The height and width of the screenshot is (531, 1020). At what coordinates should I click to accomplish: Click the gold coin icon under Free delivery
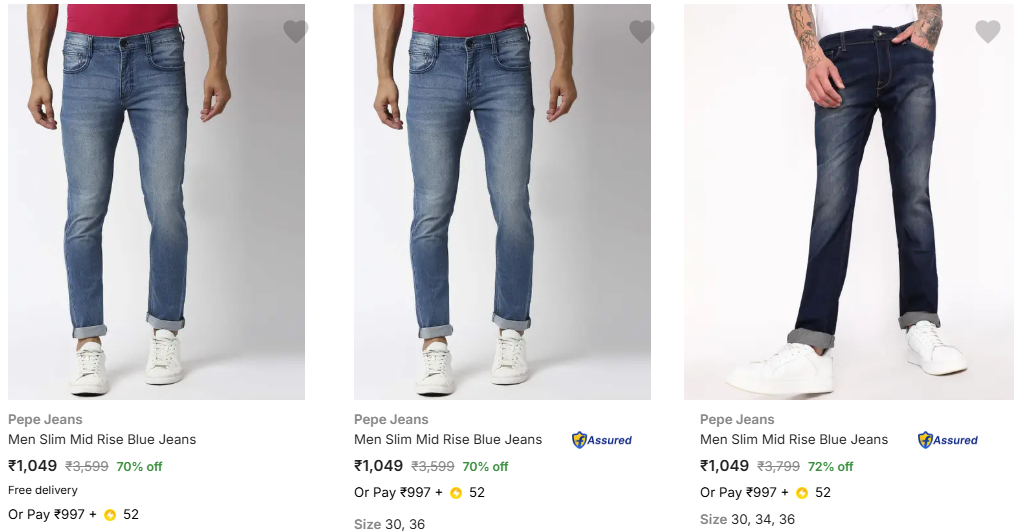coord(110,515)
